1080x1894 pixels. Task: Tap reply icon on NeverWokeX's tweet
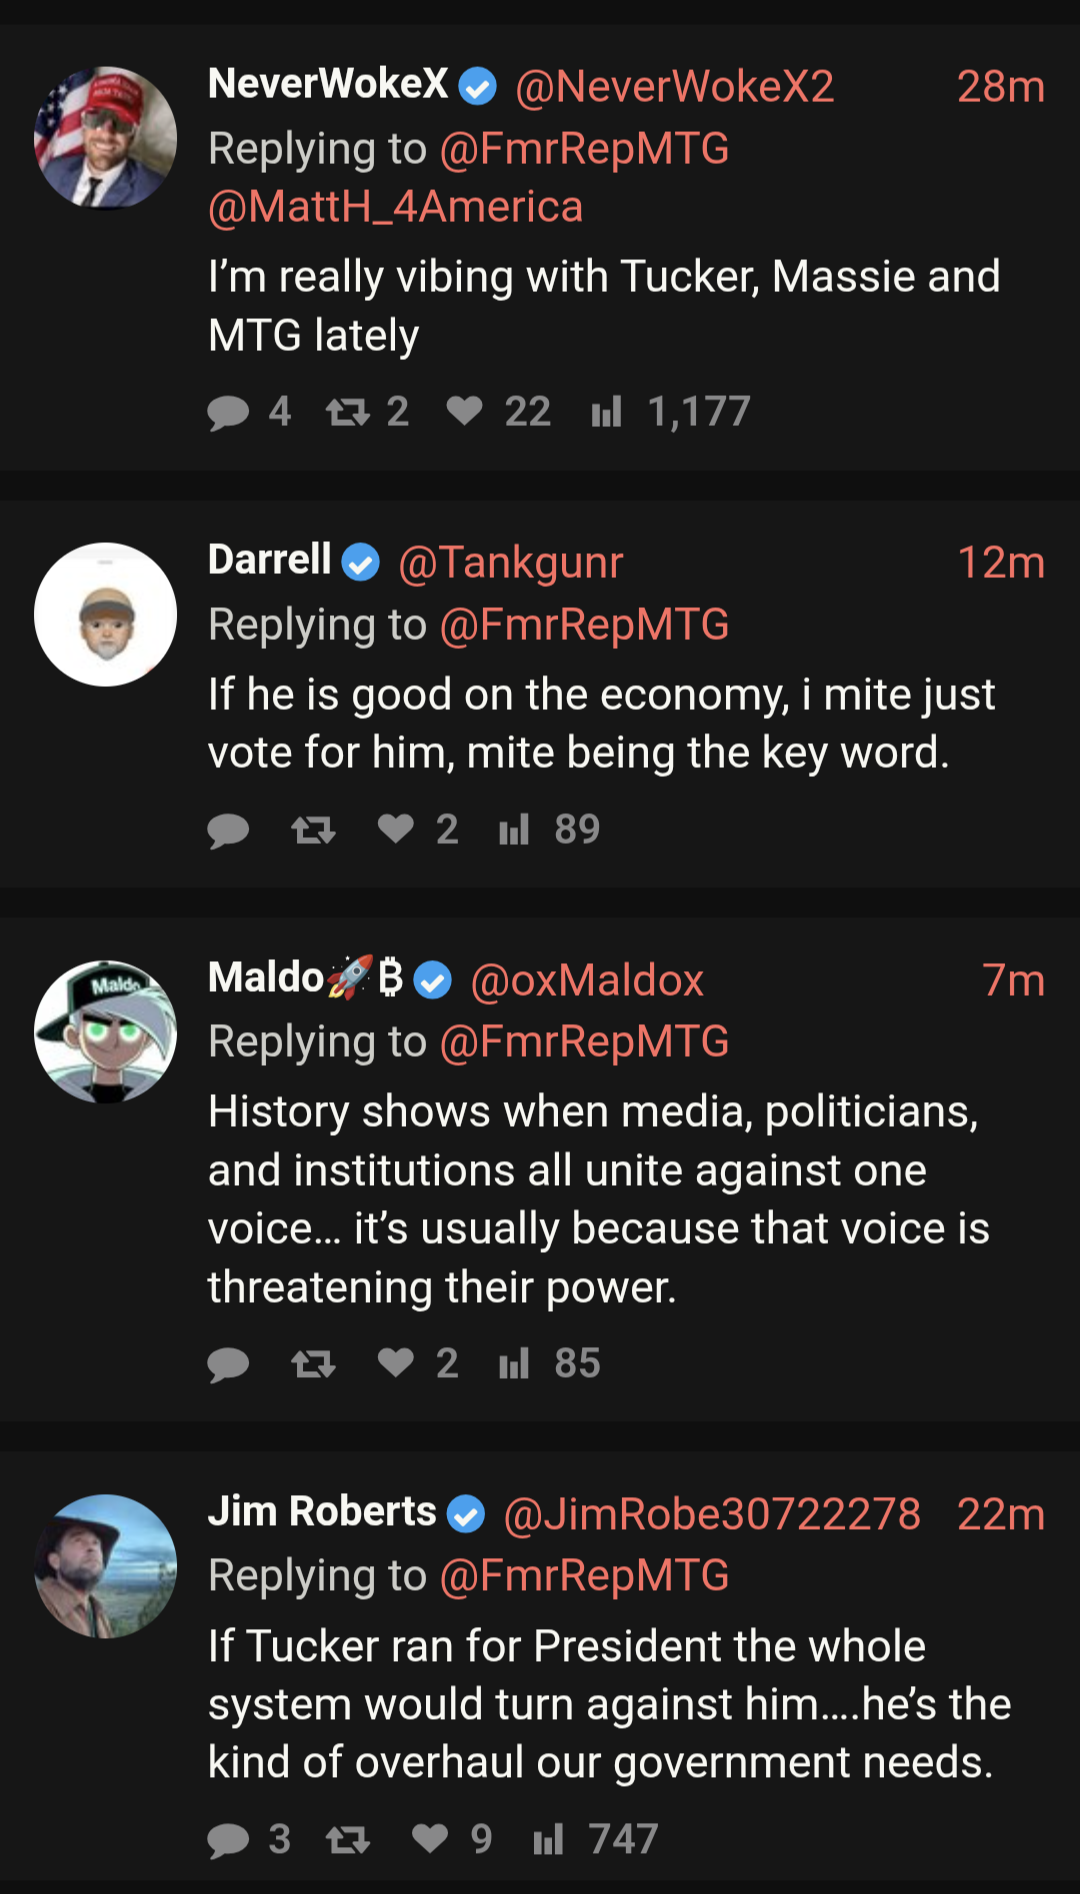coord(228,412)
